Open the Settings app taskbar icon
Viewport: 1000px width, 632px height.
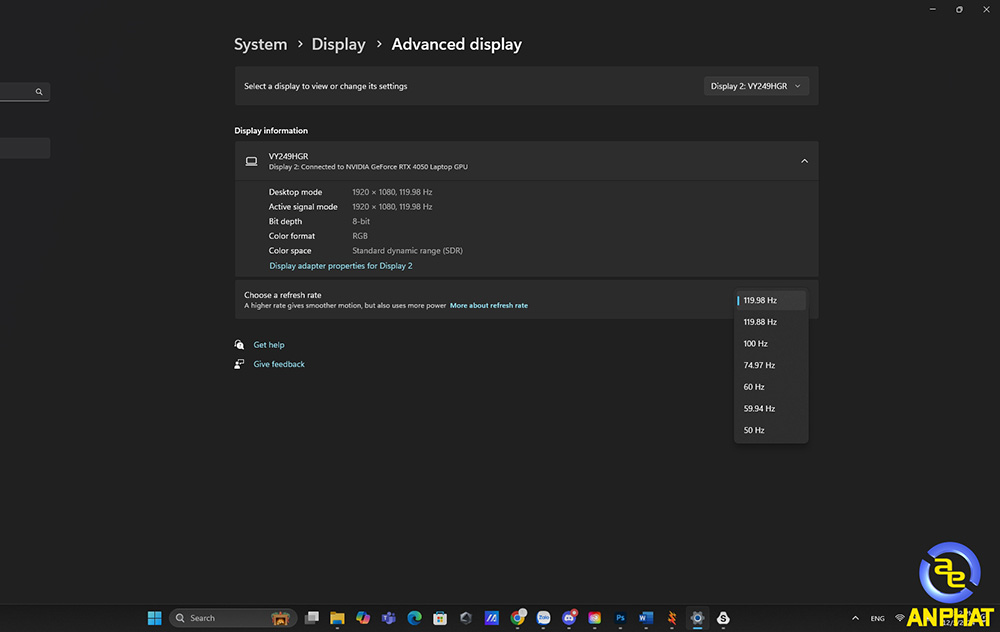pos(697,618)
